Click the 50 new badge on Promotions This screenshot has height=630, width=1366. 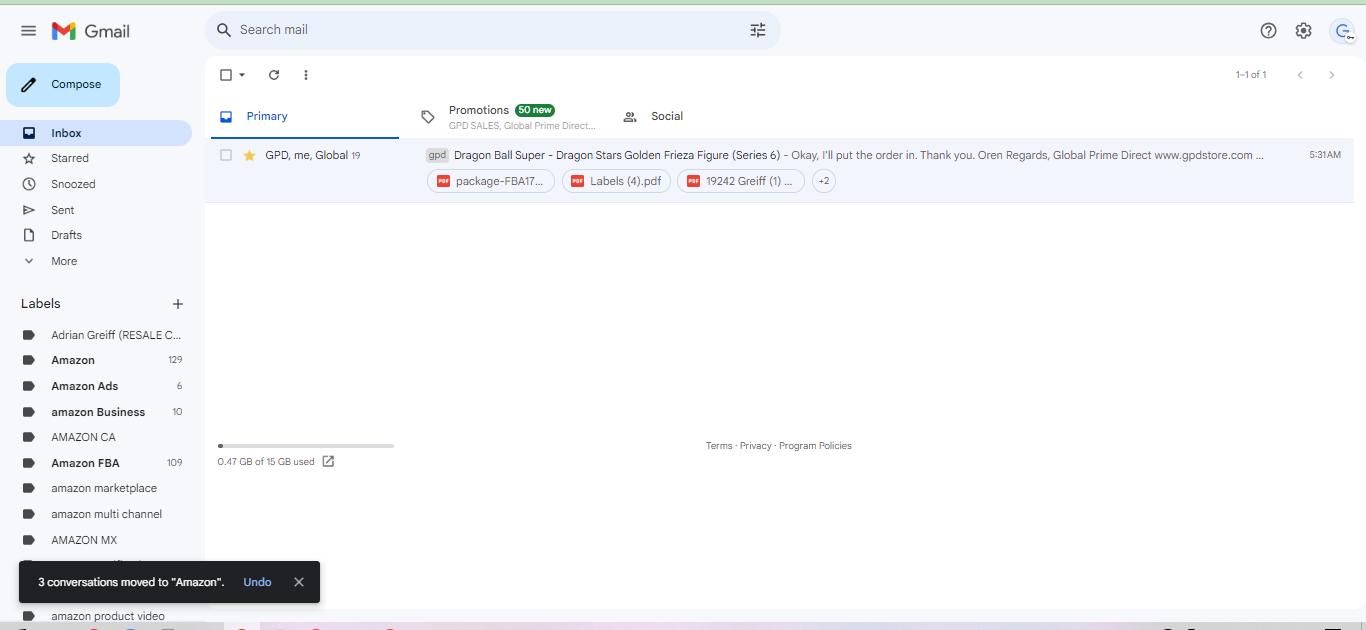(535, 110)
